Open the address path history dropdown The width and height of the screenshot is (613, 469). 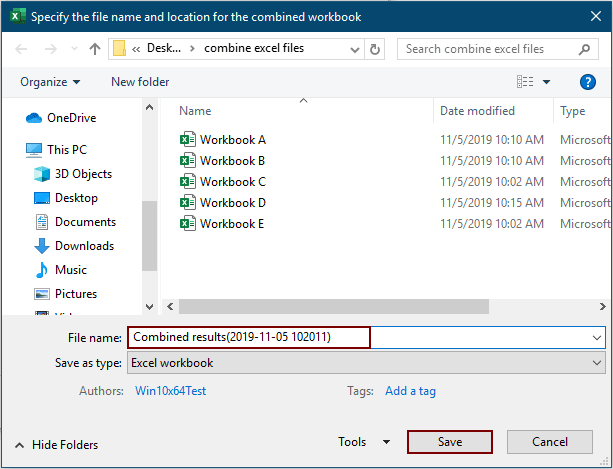[353, 49]
